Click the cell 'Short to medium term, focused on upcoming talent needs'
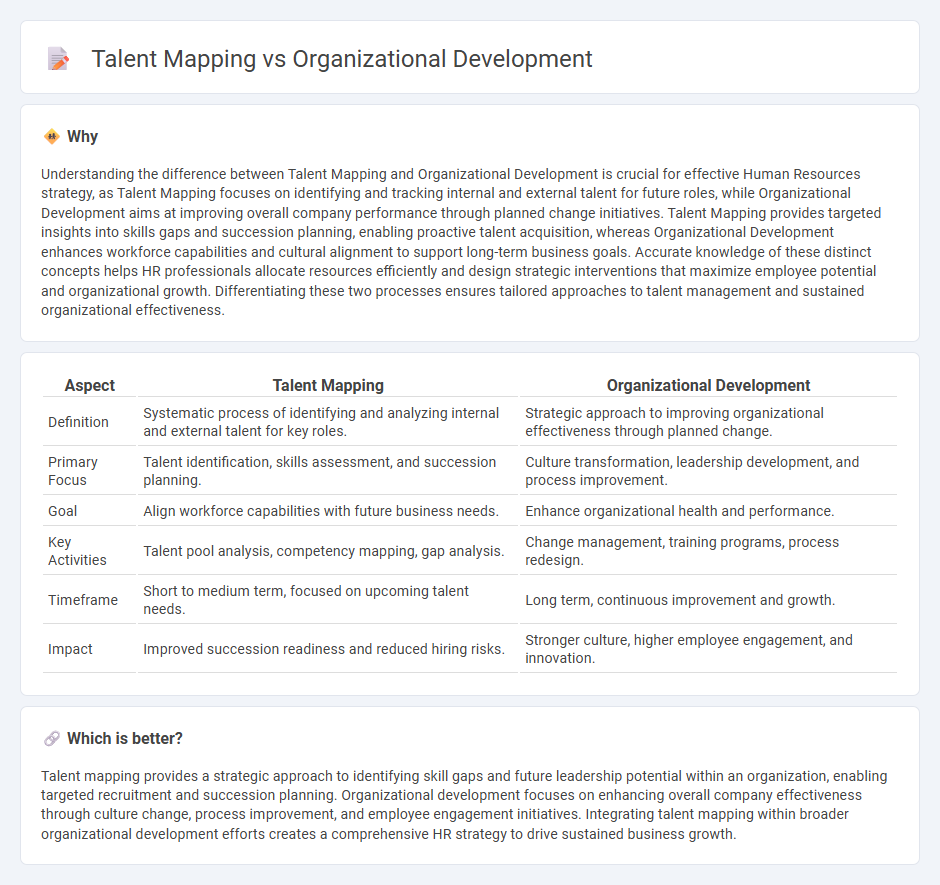 coord(328,600)
